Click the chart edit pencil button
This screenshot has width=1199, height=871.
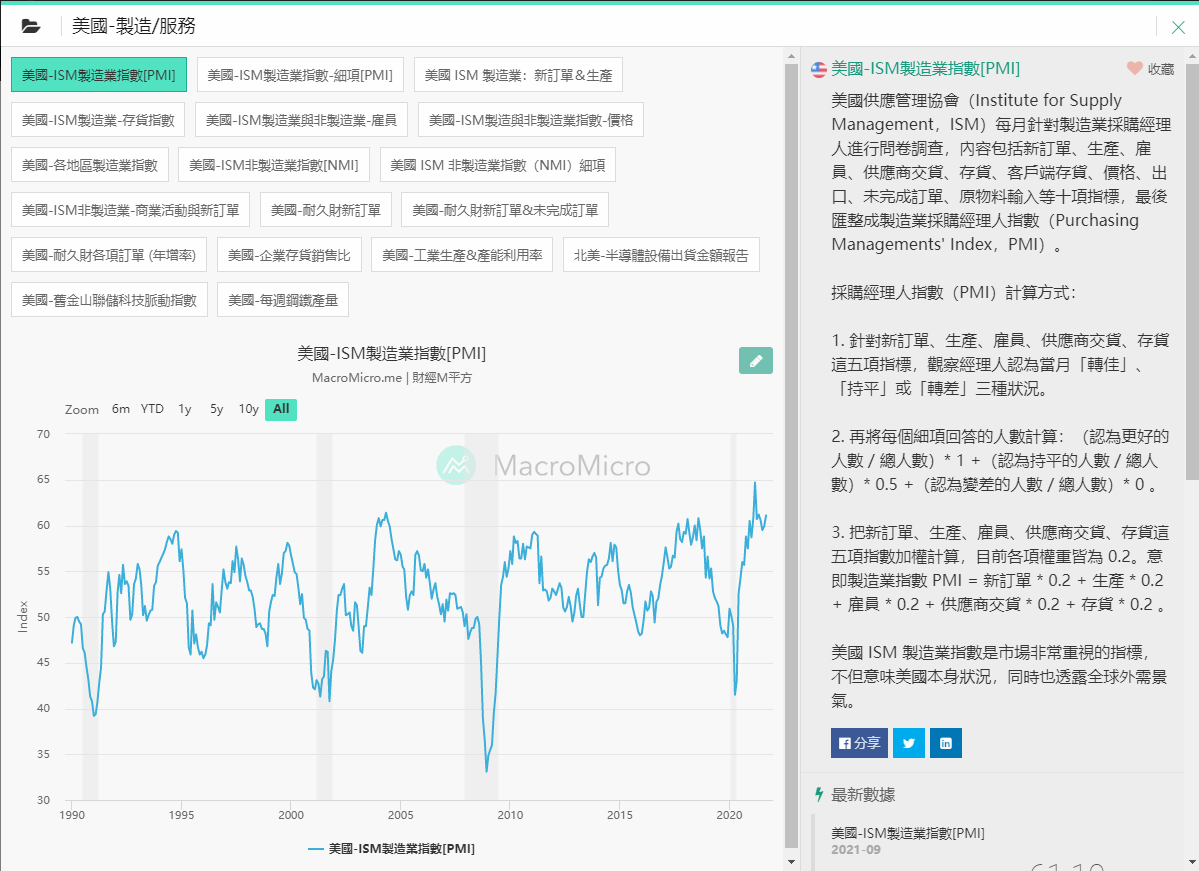(x=755, y=361)
